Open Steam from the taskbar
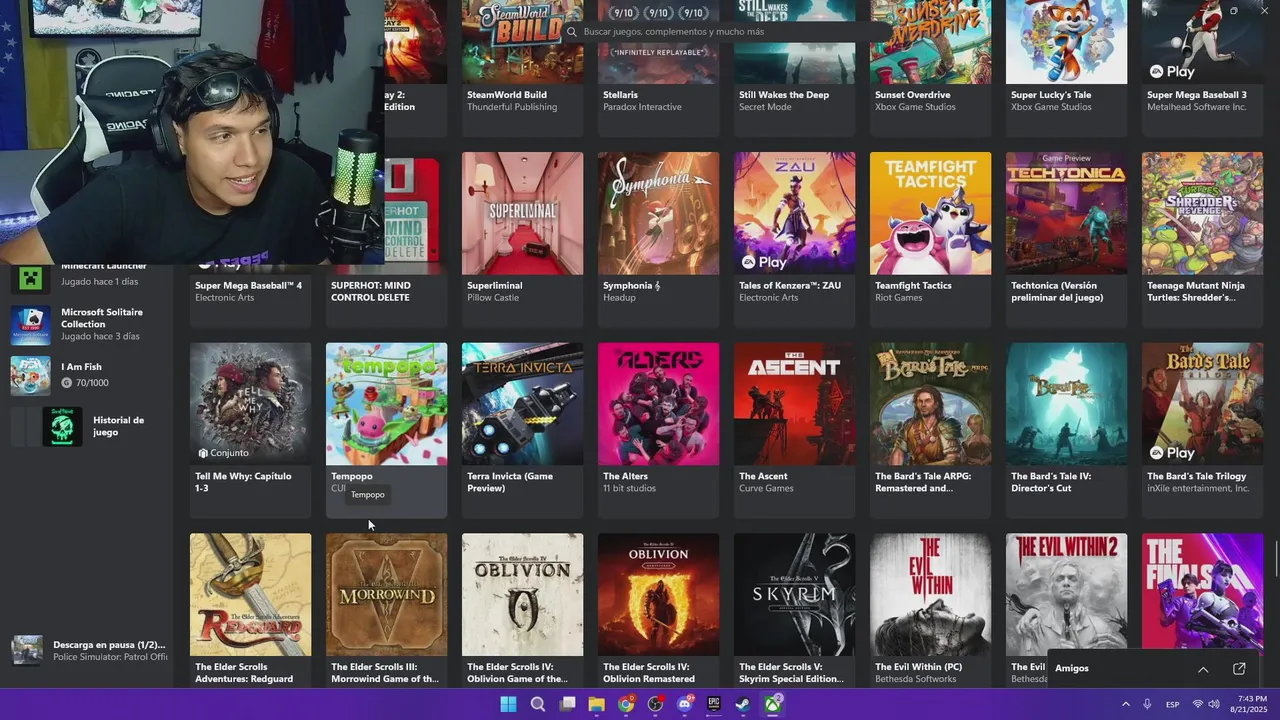Viewport: 1280px width, 720px height. pyautogui.click(x=743, y=704)
